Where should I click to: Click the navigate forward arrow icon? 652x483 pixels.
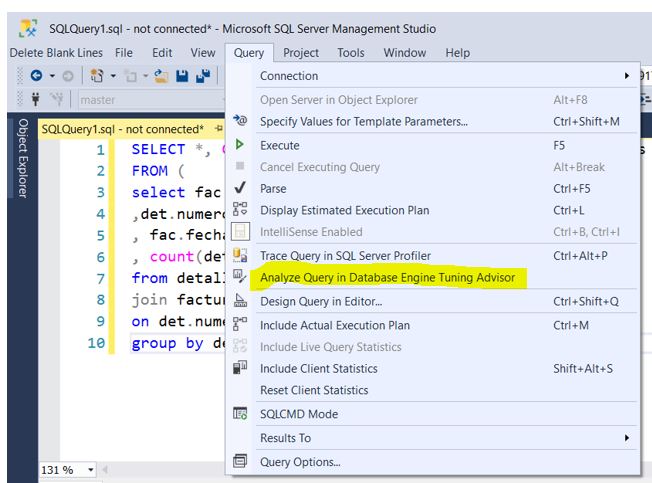click(x=68, y=76)
